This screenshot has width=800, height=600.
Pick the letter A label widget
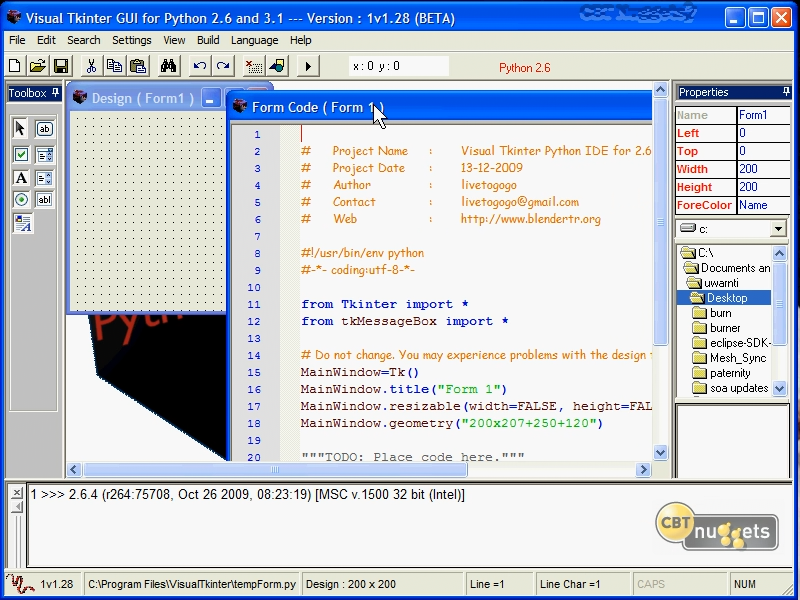[x=21, y=178]
